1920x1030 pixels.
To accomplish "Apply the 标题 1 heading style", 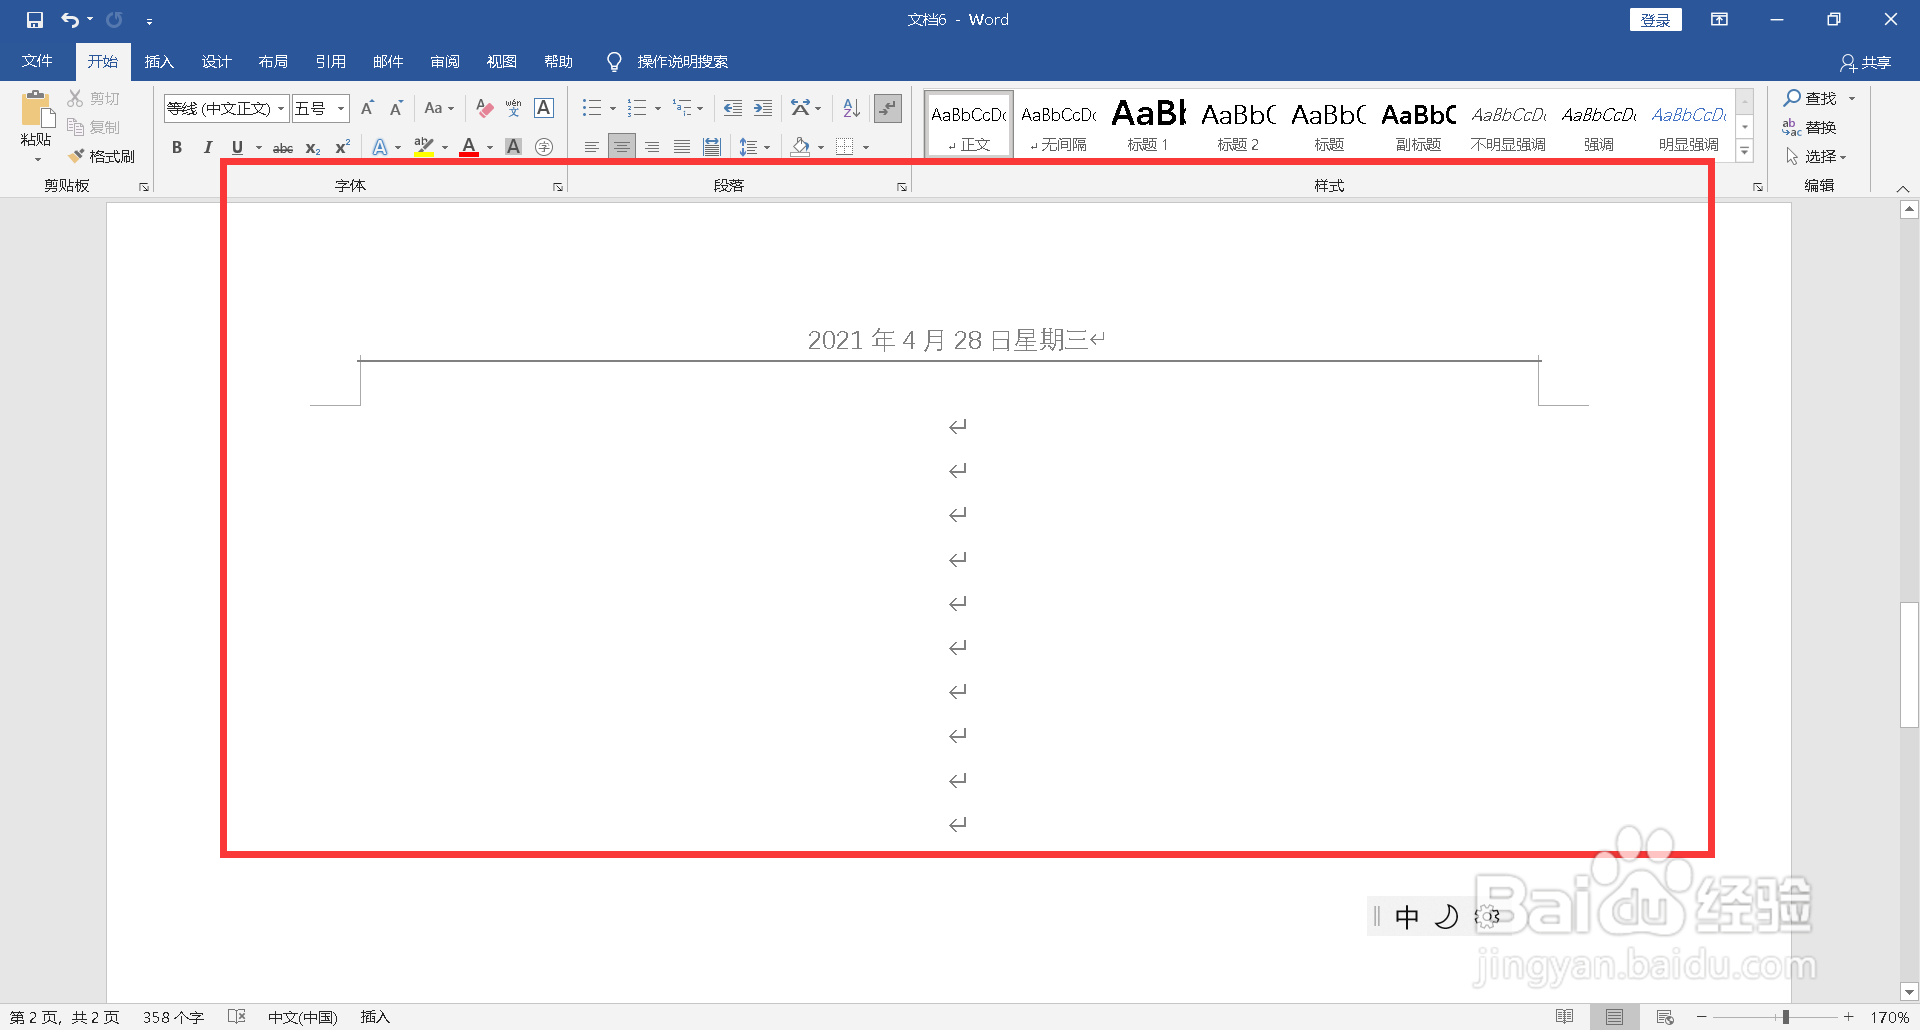I will [x=1148, y=124].
